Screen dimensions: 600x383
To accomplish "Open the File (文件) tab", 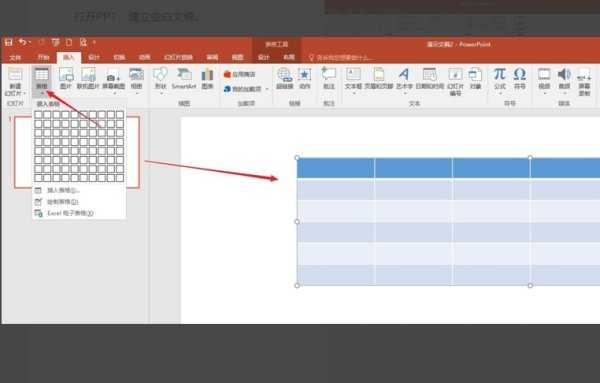I will coord(15,57).
